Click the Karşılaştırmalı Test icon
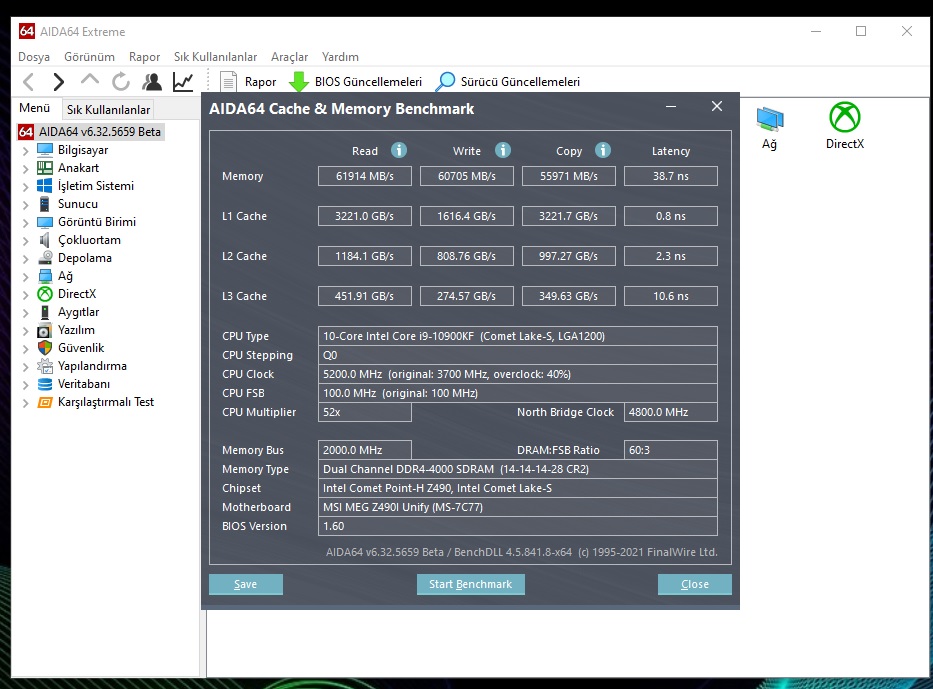933x689 pixels. (45, 402)
